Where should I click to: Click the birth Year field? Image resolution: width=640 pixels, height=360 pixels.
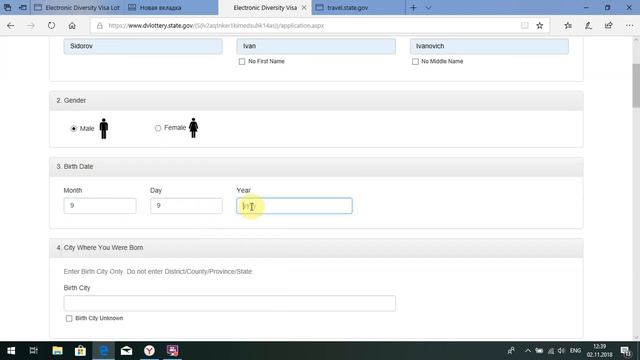coord(294,206)
